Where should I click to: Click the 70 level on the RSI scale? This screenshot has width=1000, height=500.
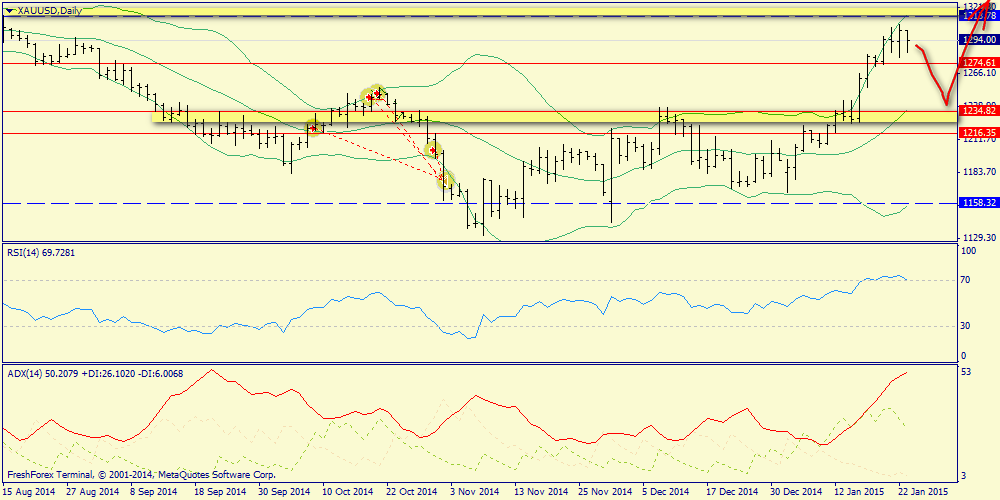[966, 280]
